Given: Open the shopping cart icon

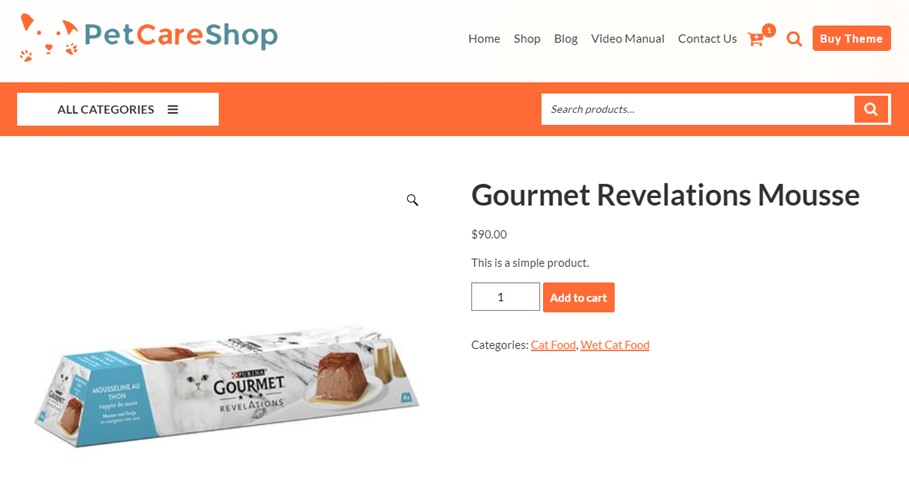Looking at the screenshot, I should pos(755,39).
